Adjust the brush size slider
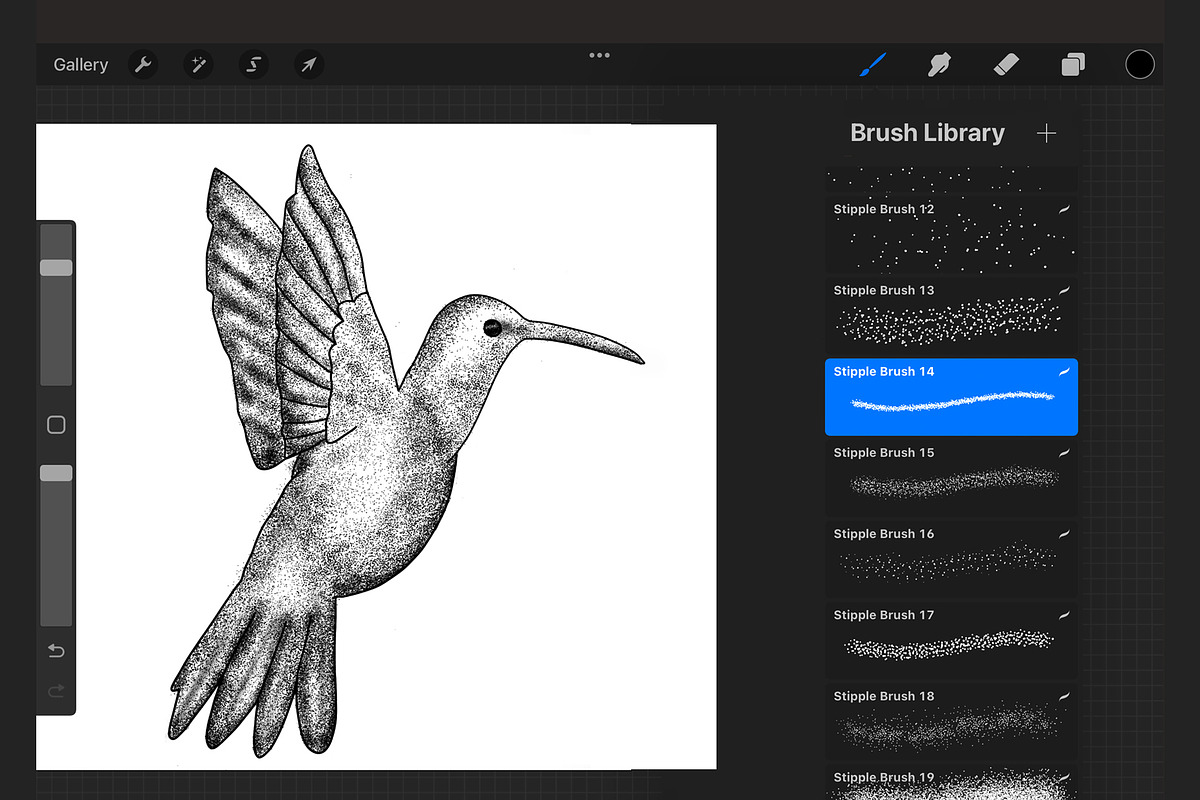Image resolution: width=1200 pixels, height=800 pixels. tap(56, 267)
